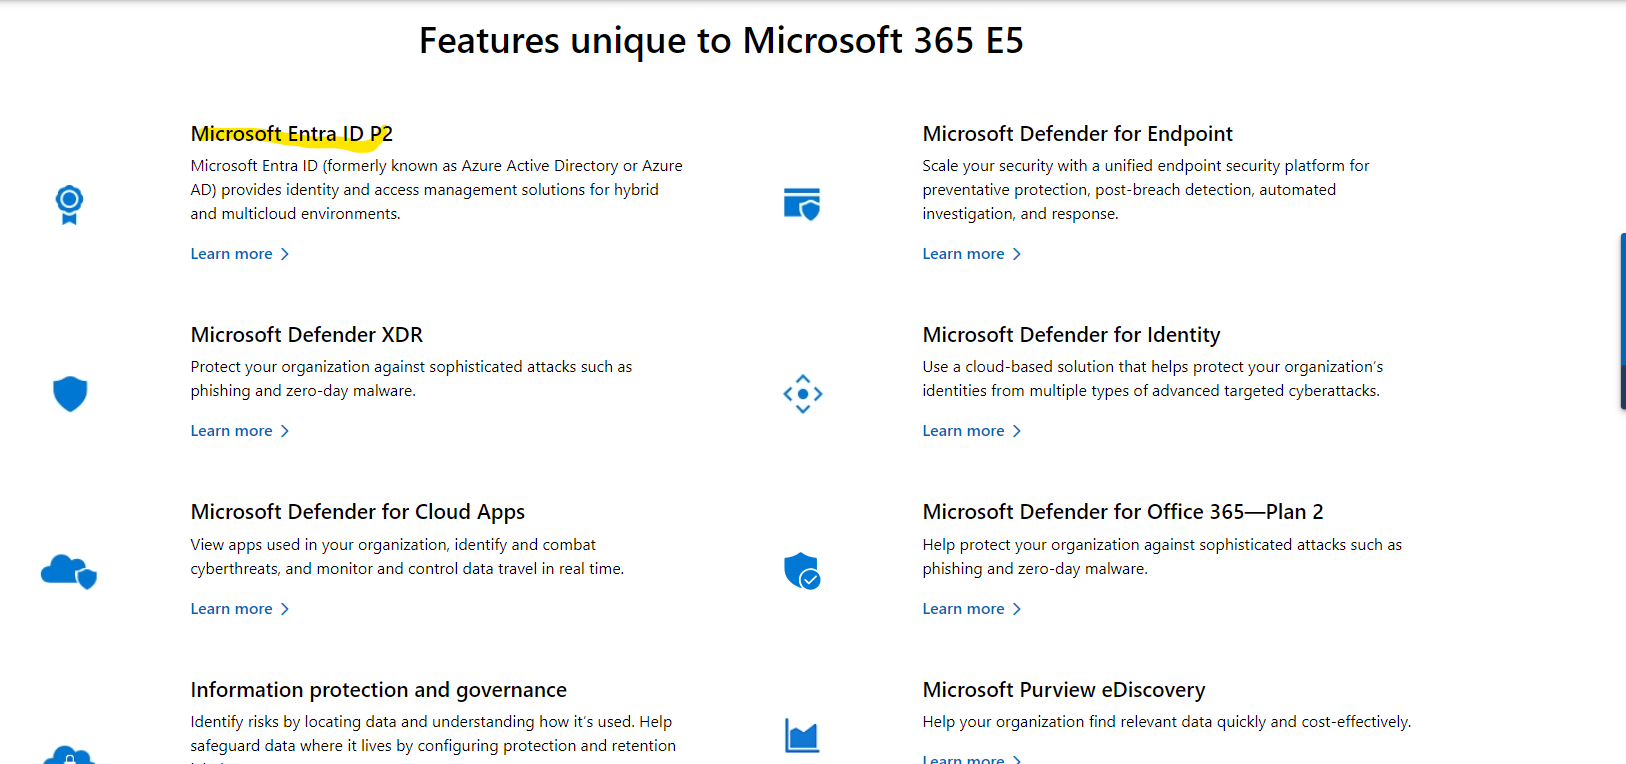
Task: Click the chevron after Office 365 Plan 2 Learn more
Action: (x=1017, y=609)
